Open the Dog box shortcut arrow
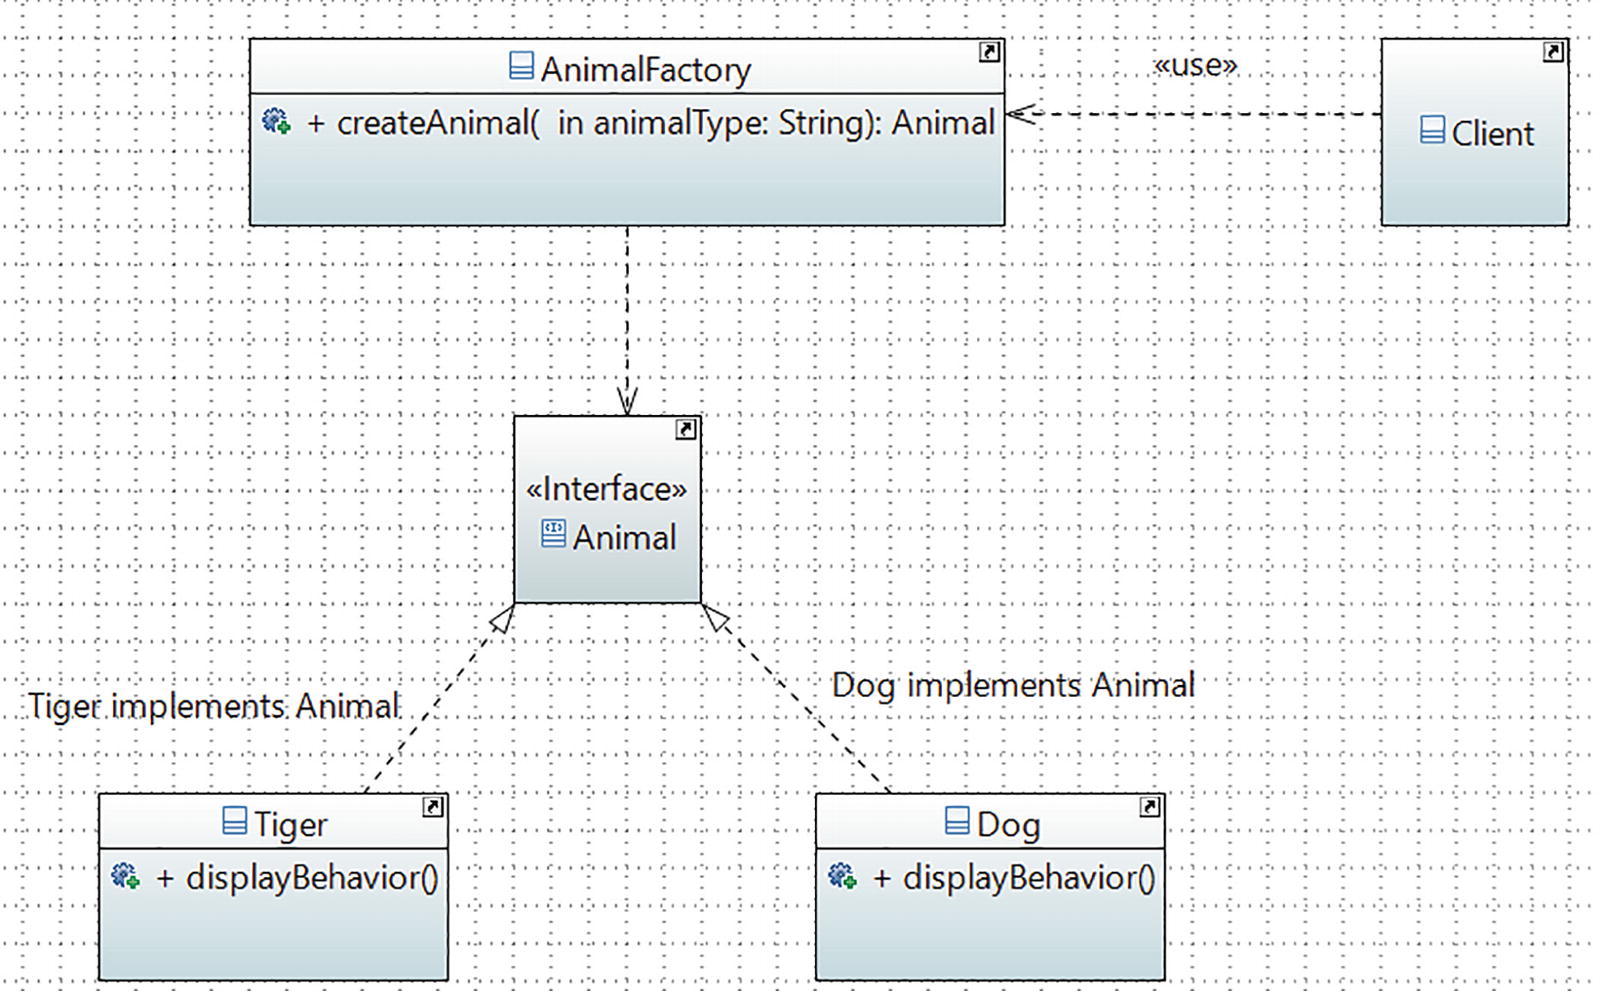Viewport: 1600px width, 991px height. click(x=1150, y=807)
